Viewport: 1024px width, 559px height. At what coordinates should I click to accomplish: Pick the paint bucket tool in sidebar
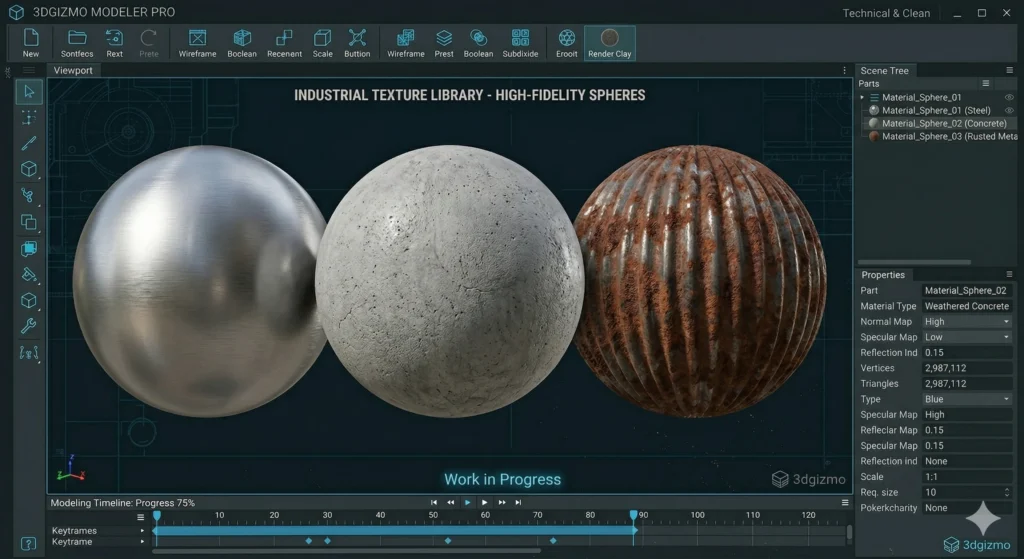click(x=29, y=274)
